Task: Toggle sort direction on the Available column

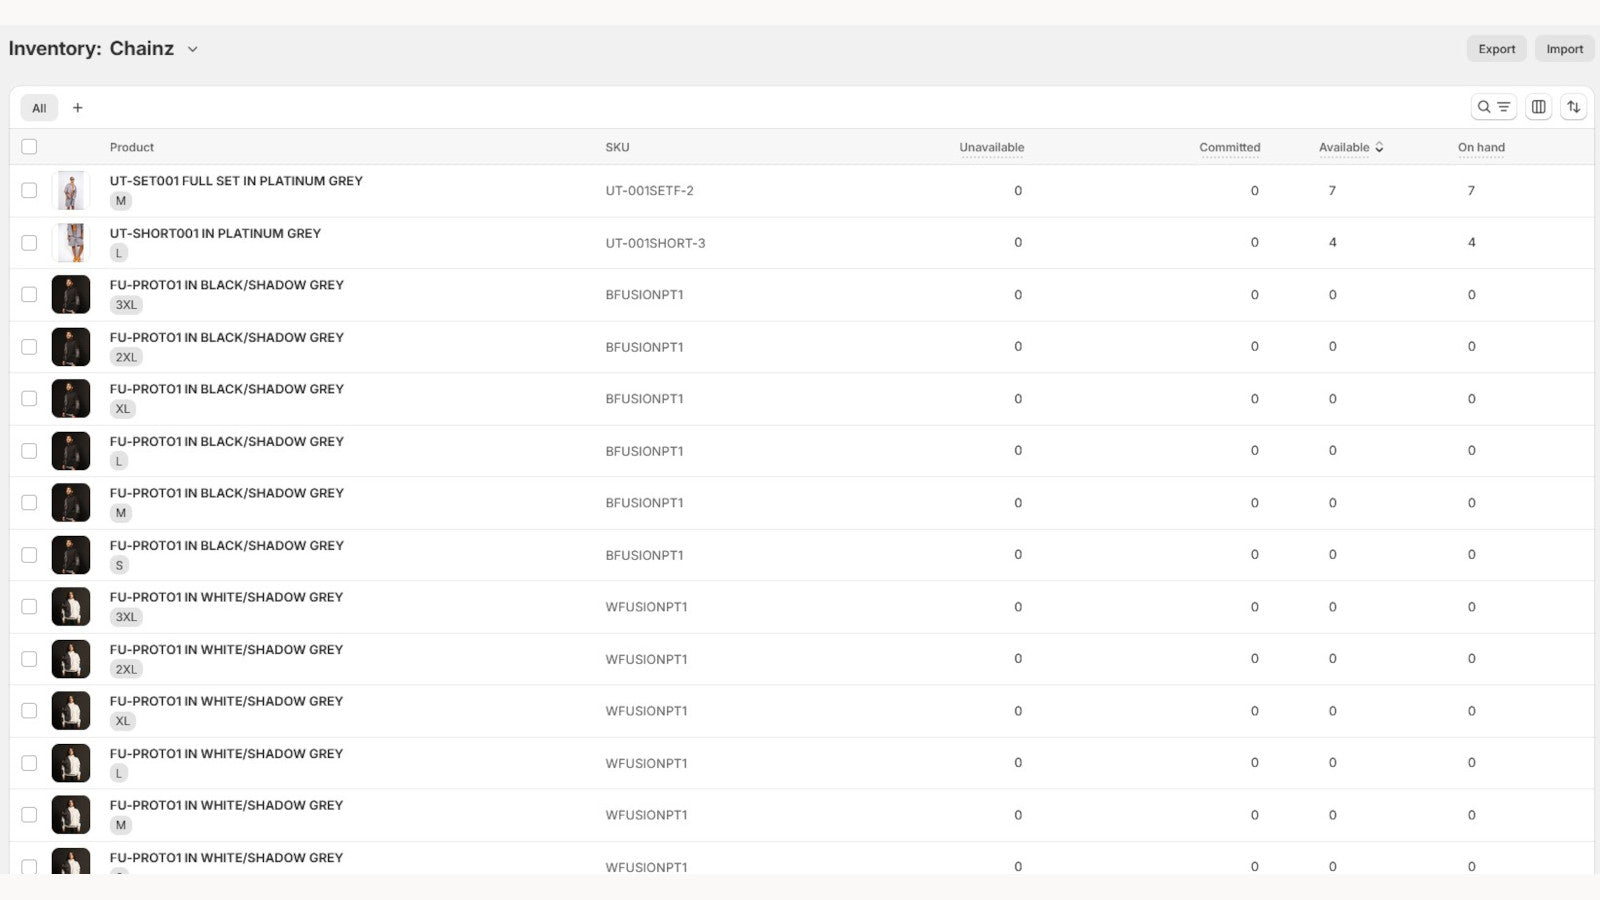Action: (x=1380, y=147)
